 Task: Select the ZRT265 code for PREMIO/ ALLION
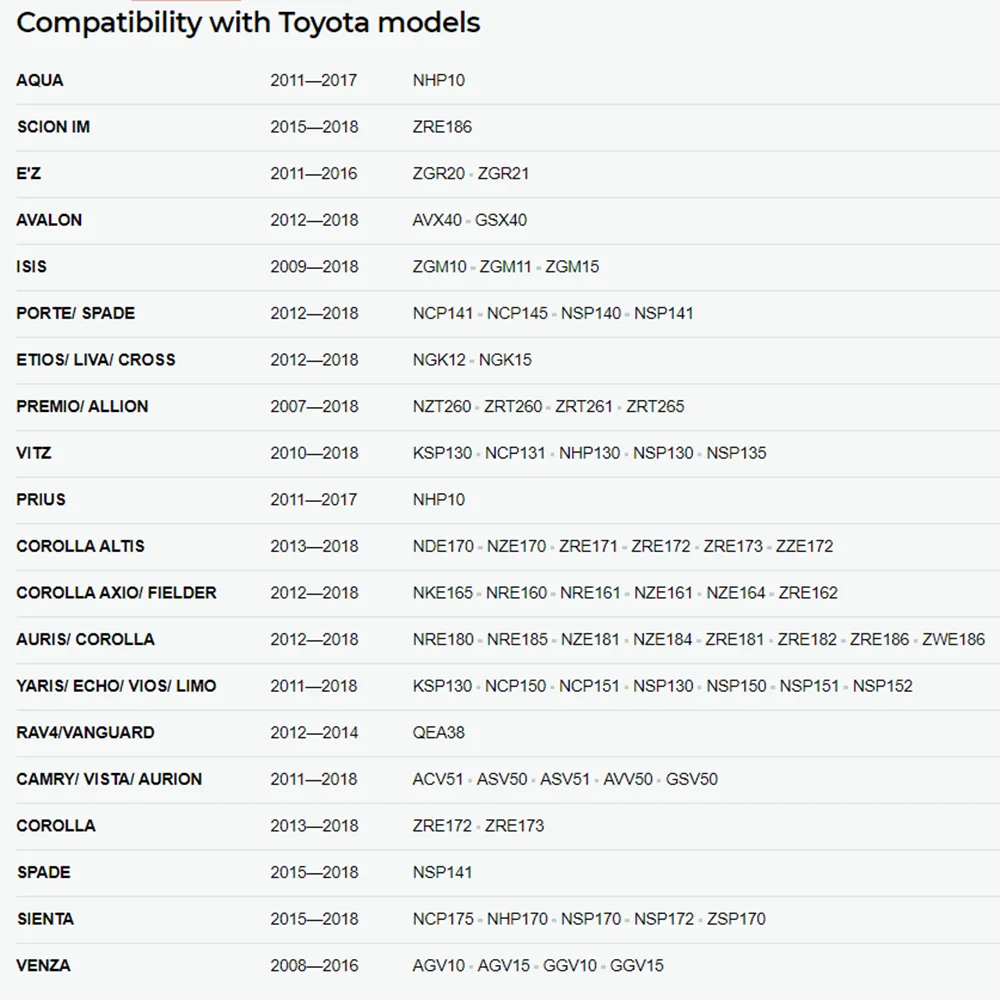click(x=655, y=406)
